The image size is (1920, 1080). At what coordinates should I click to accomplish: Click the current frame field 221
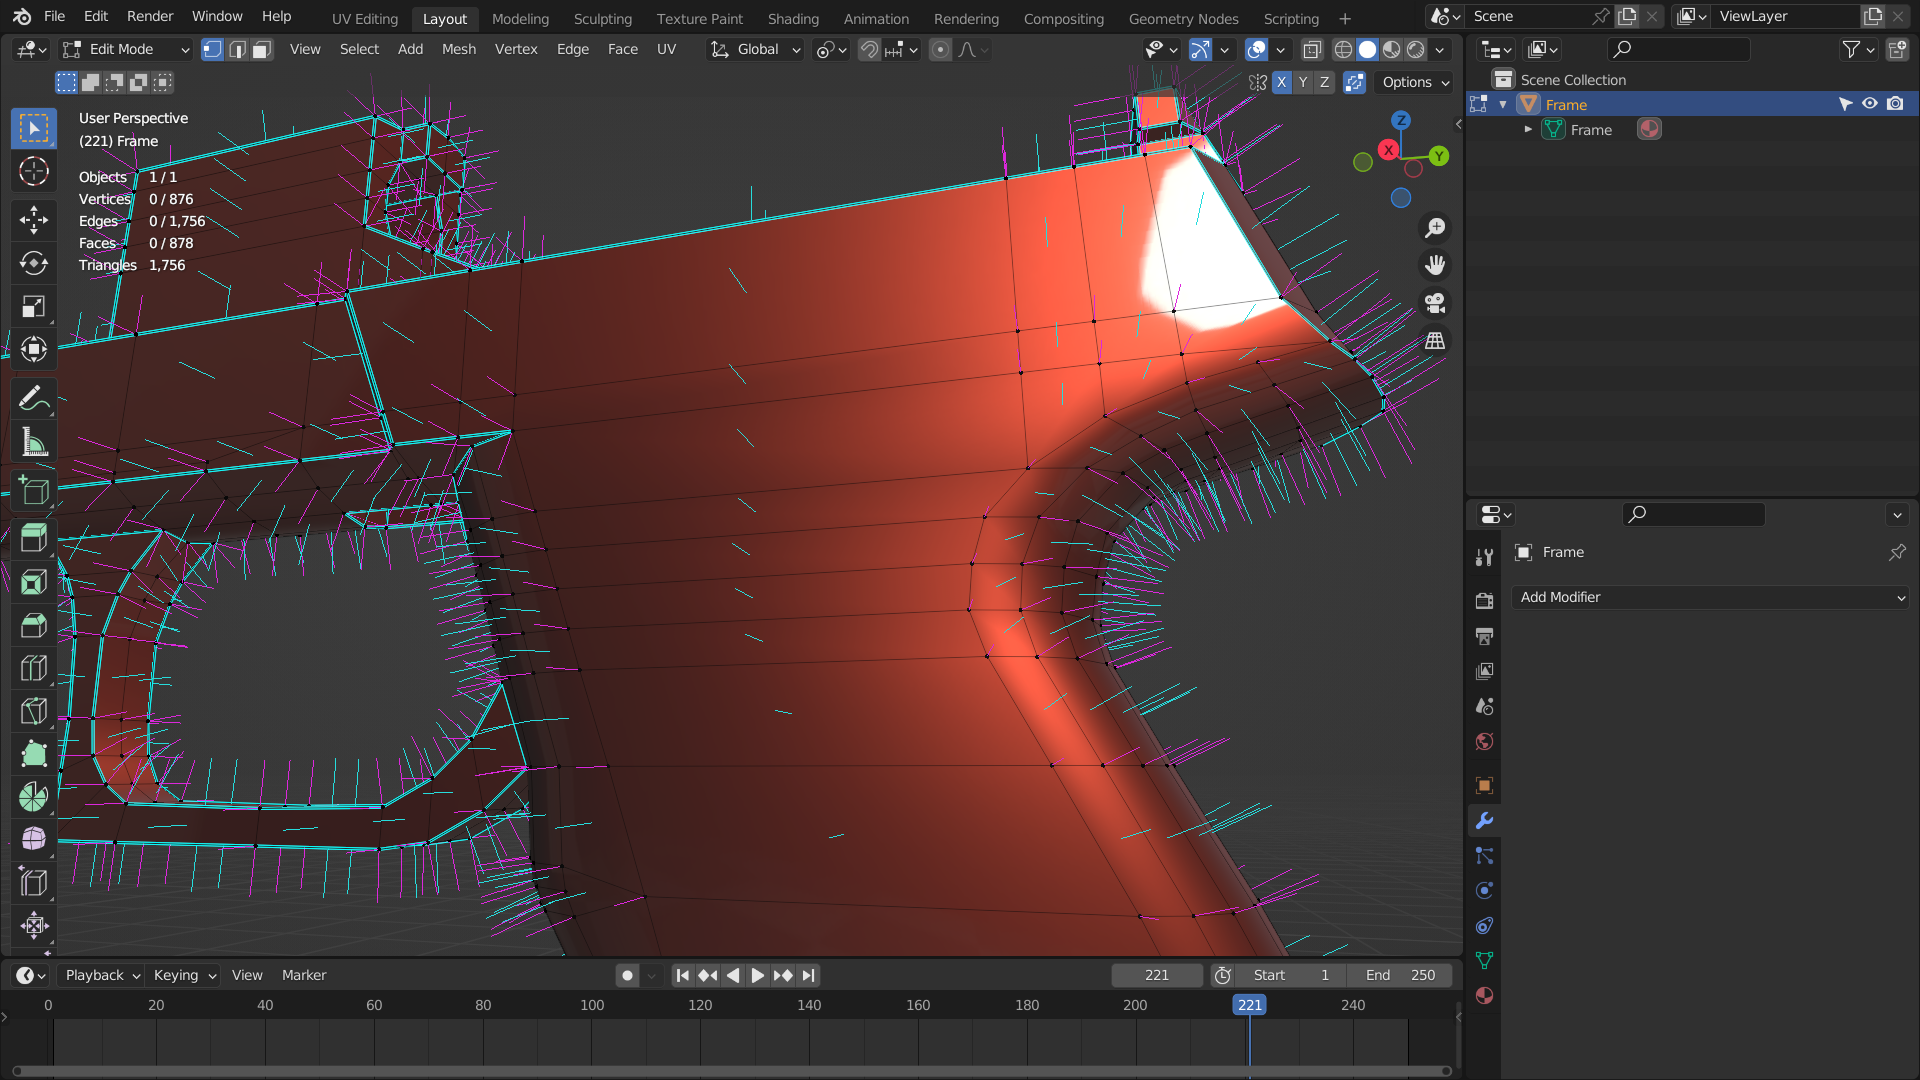pyautogui.click(x=1157, y=975)
